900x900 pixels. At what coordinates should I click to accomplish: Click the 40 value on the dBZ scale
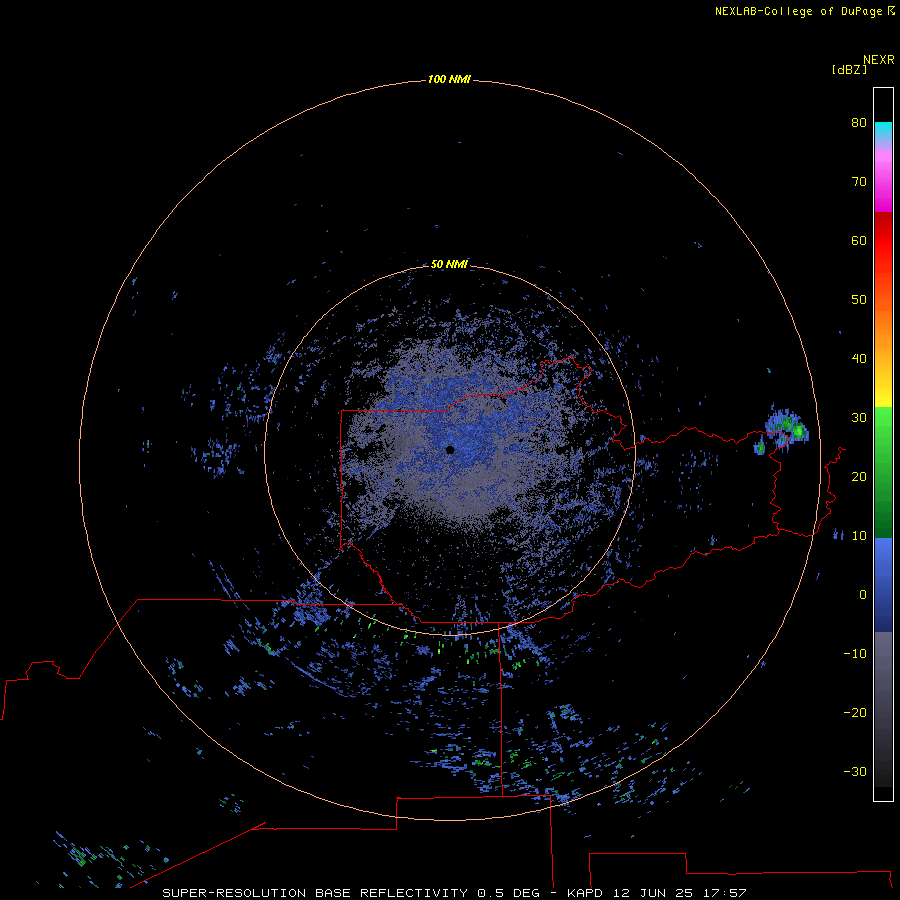(x=859, y=359)
